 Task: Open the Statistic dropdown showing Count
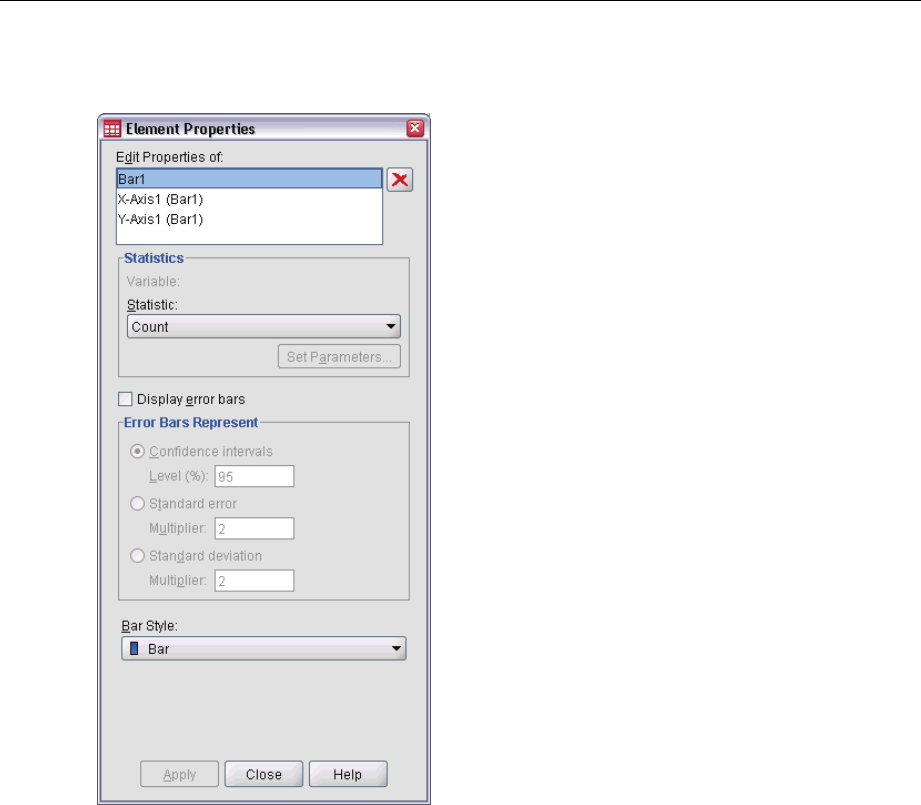click(x=264, y=326)
